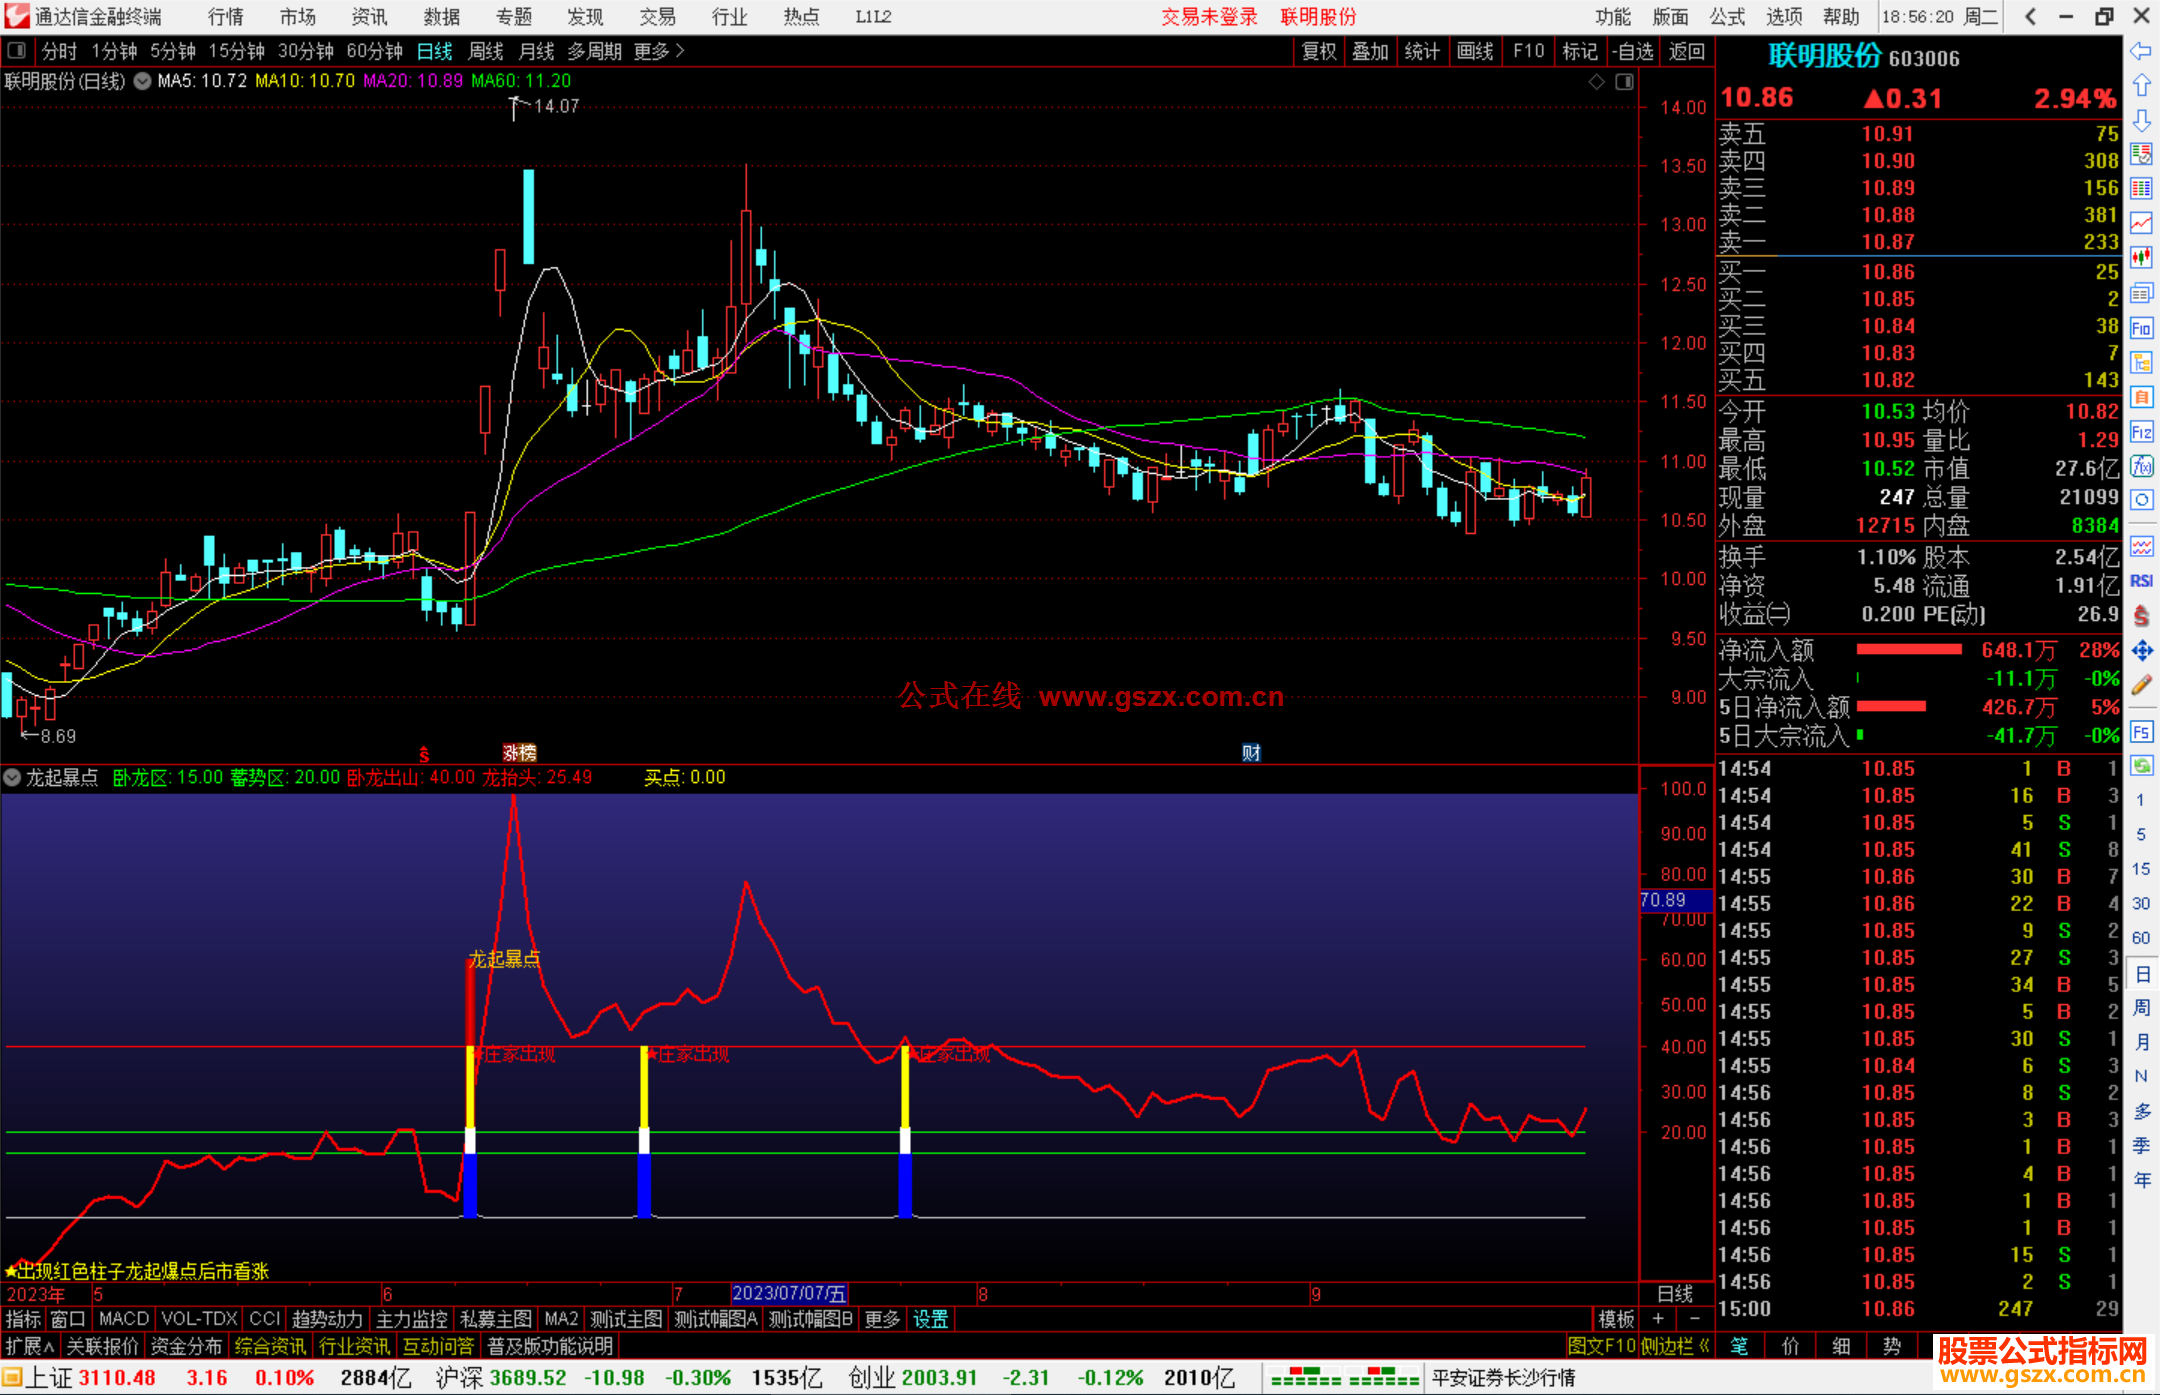This screenshot has width=2160, height=1395.
Task: Click the FS icon in right sidebar
Action: pyautogui.click(x=2141, y=732)
